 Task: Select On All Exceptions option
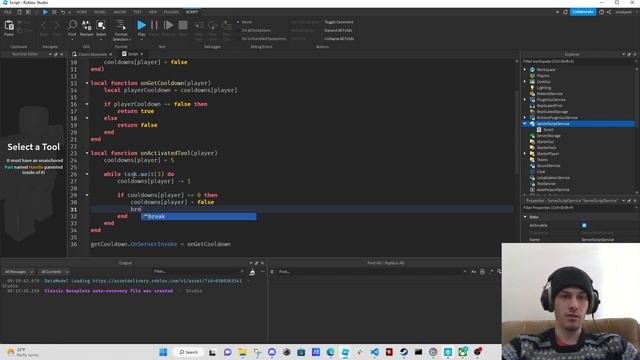point(256,30)
